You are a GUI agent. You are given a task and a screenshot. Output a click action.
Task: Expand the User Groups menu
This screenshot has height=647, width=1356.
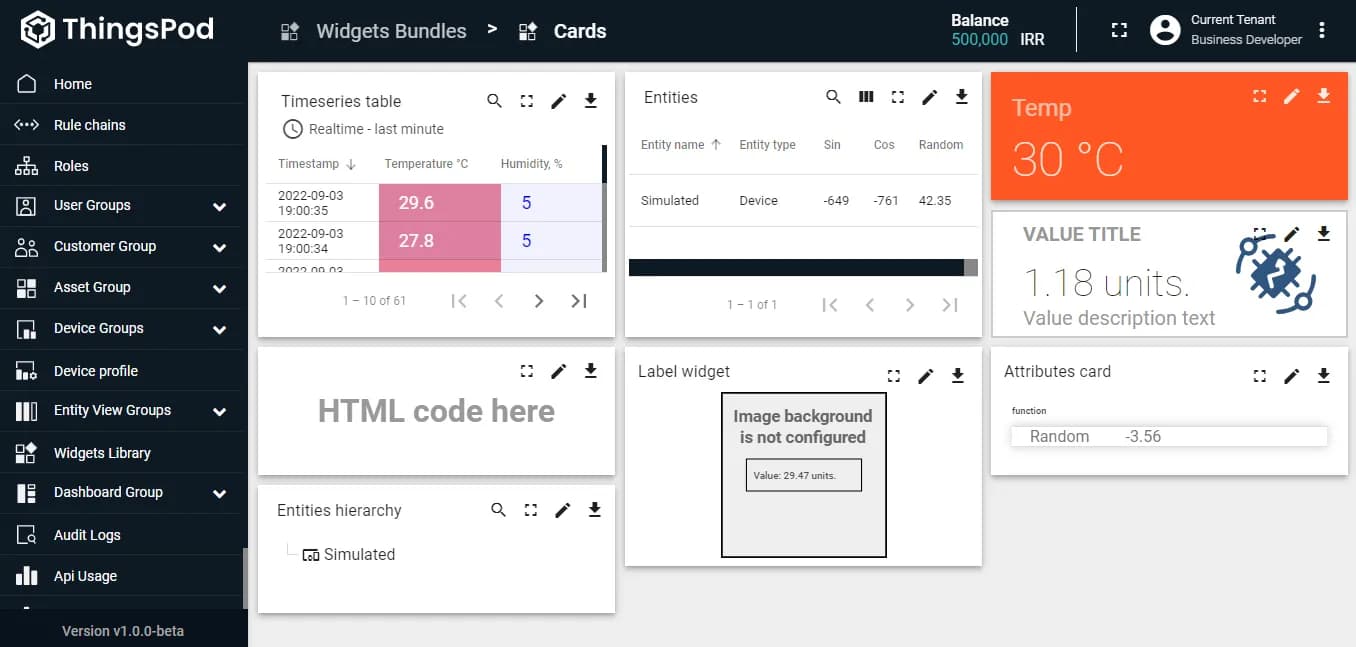point(219,206)
